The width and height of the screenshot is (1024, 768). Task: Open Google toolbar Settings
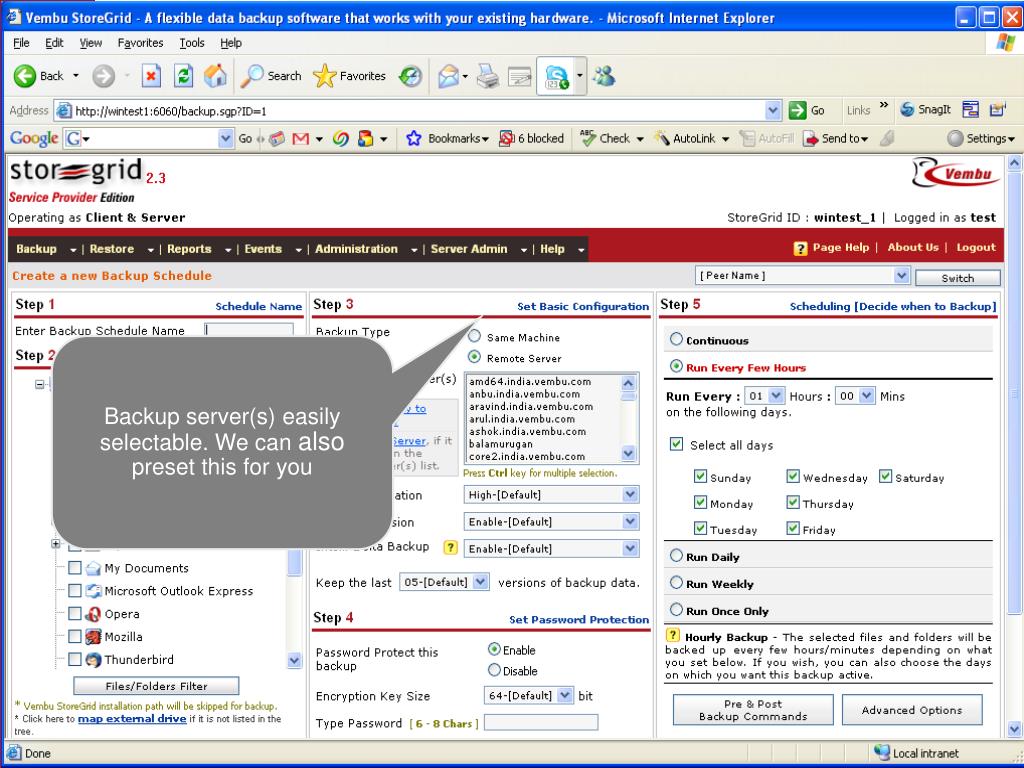(x=981, y=138)
